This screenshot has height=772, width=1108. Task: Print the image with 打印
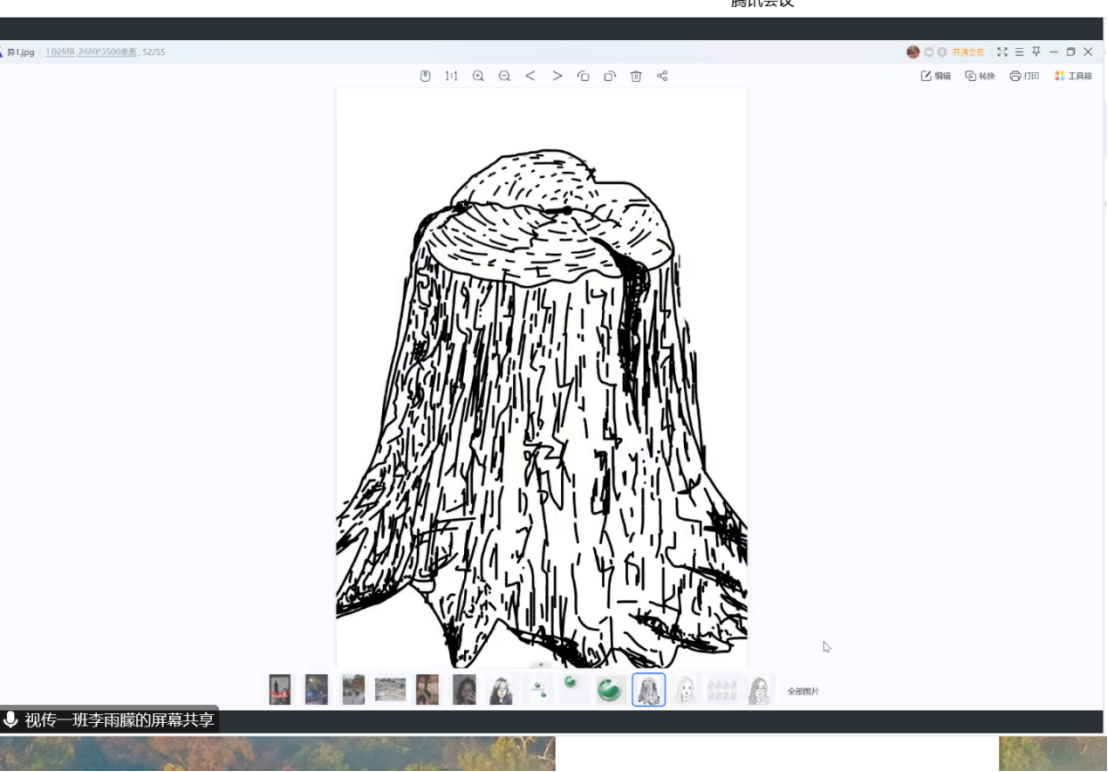tap(1024, 76)
